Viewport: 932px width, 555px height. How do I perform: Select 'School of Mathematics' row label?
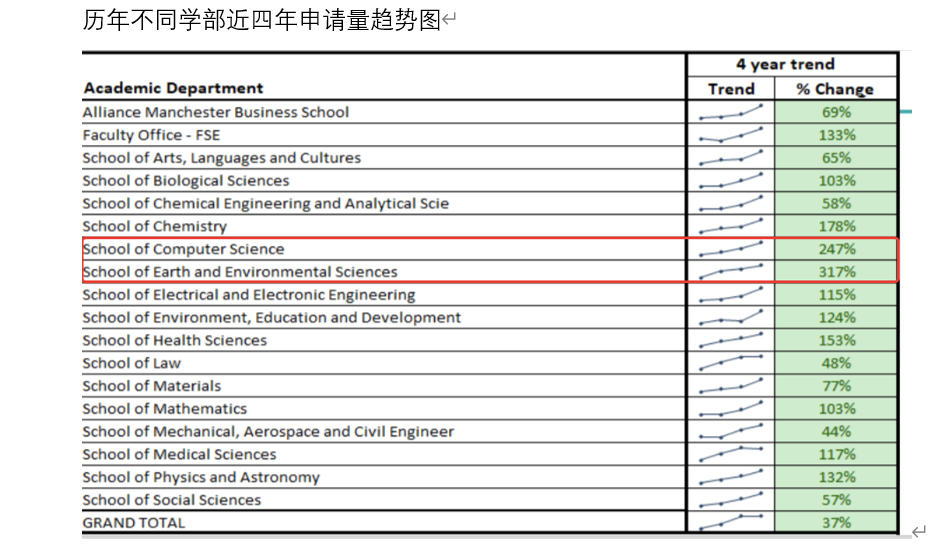point(164,409)
